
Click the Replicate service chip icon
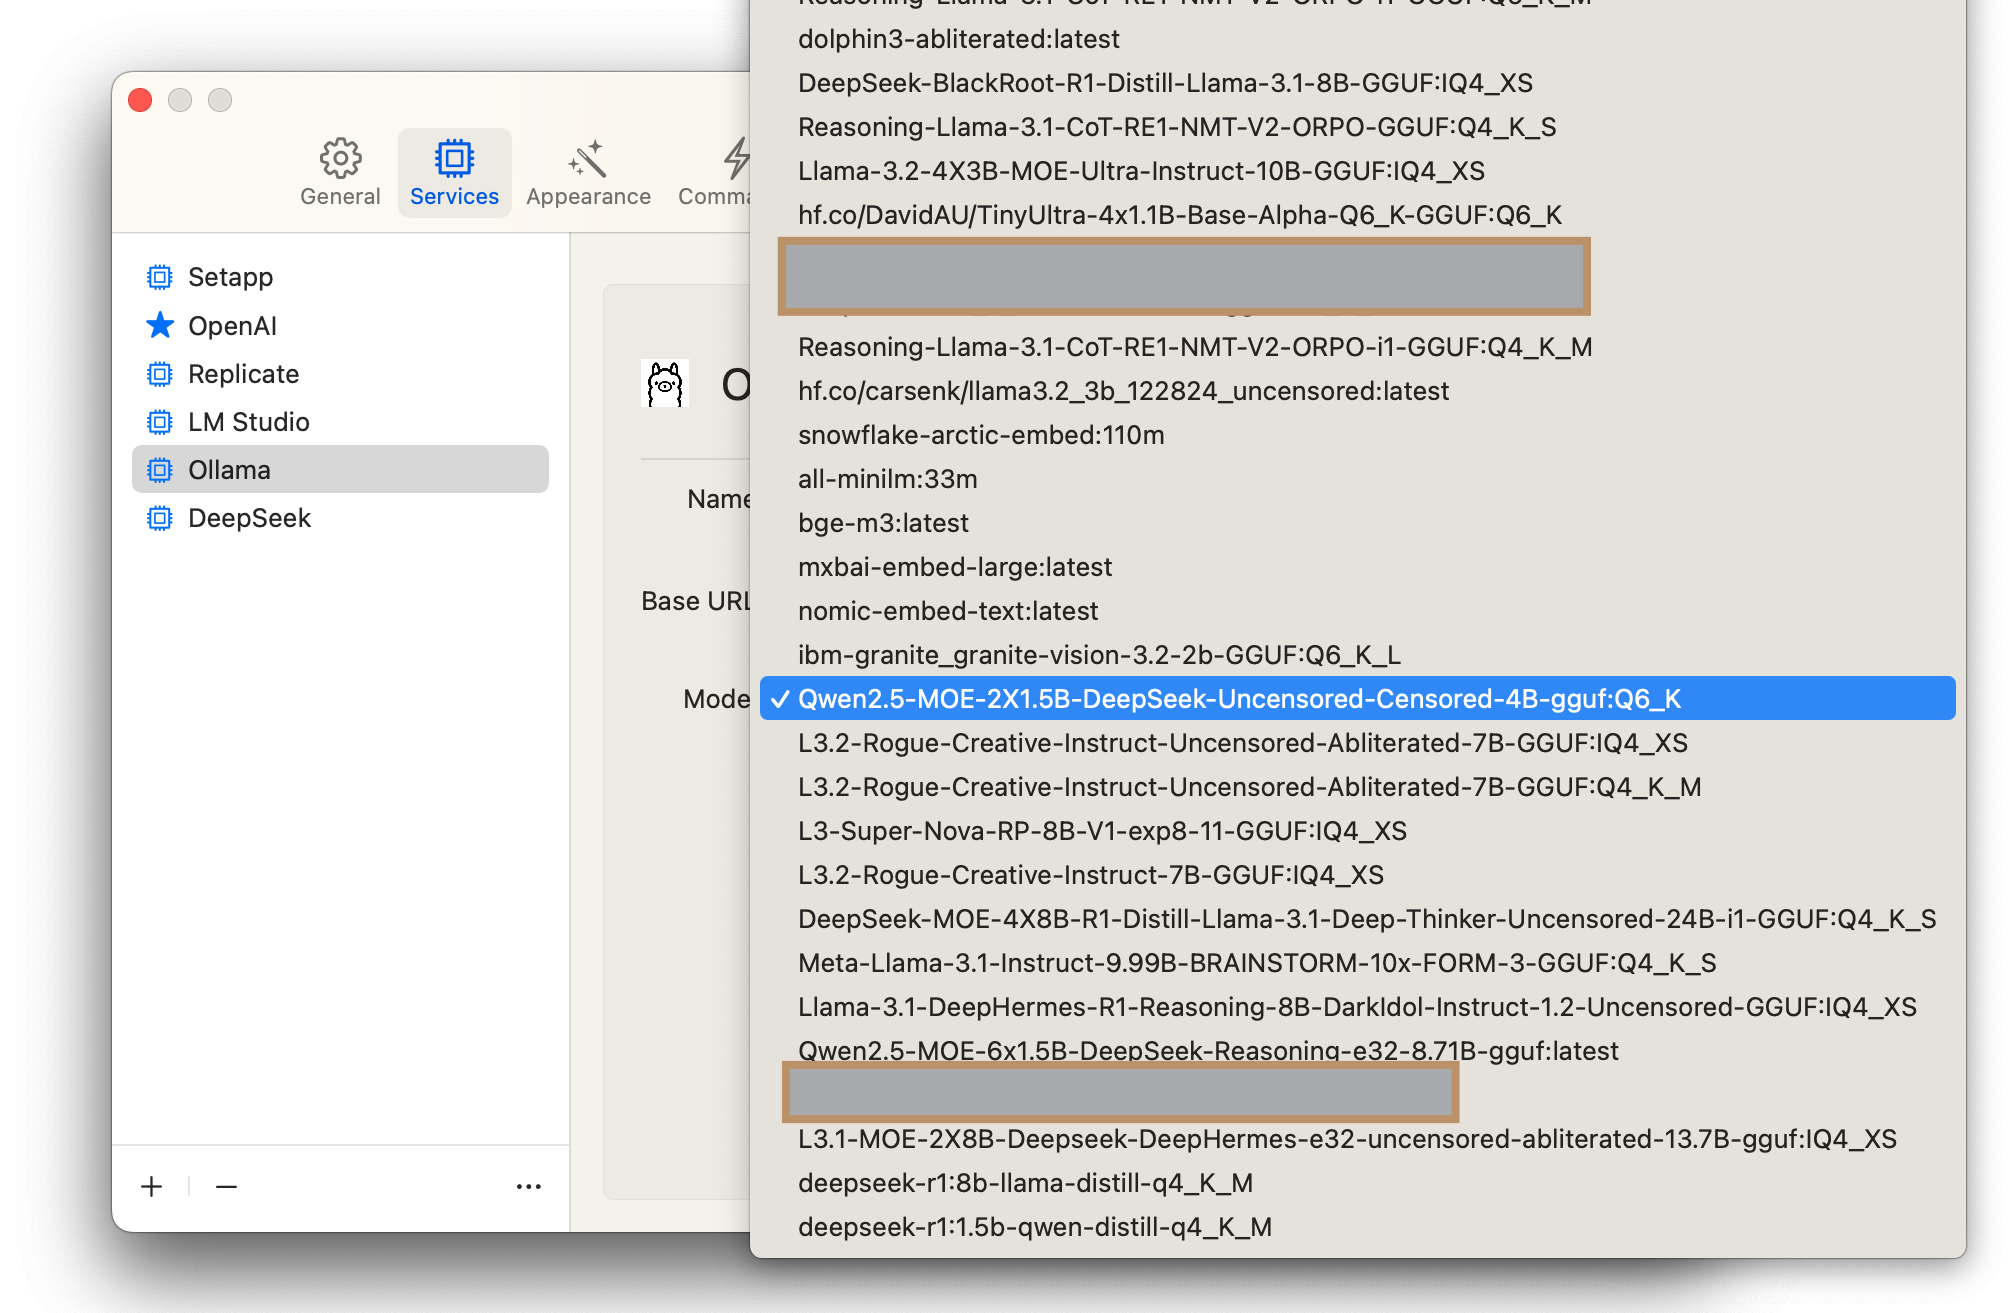pyautogui.click(x=160, y=374)
